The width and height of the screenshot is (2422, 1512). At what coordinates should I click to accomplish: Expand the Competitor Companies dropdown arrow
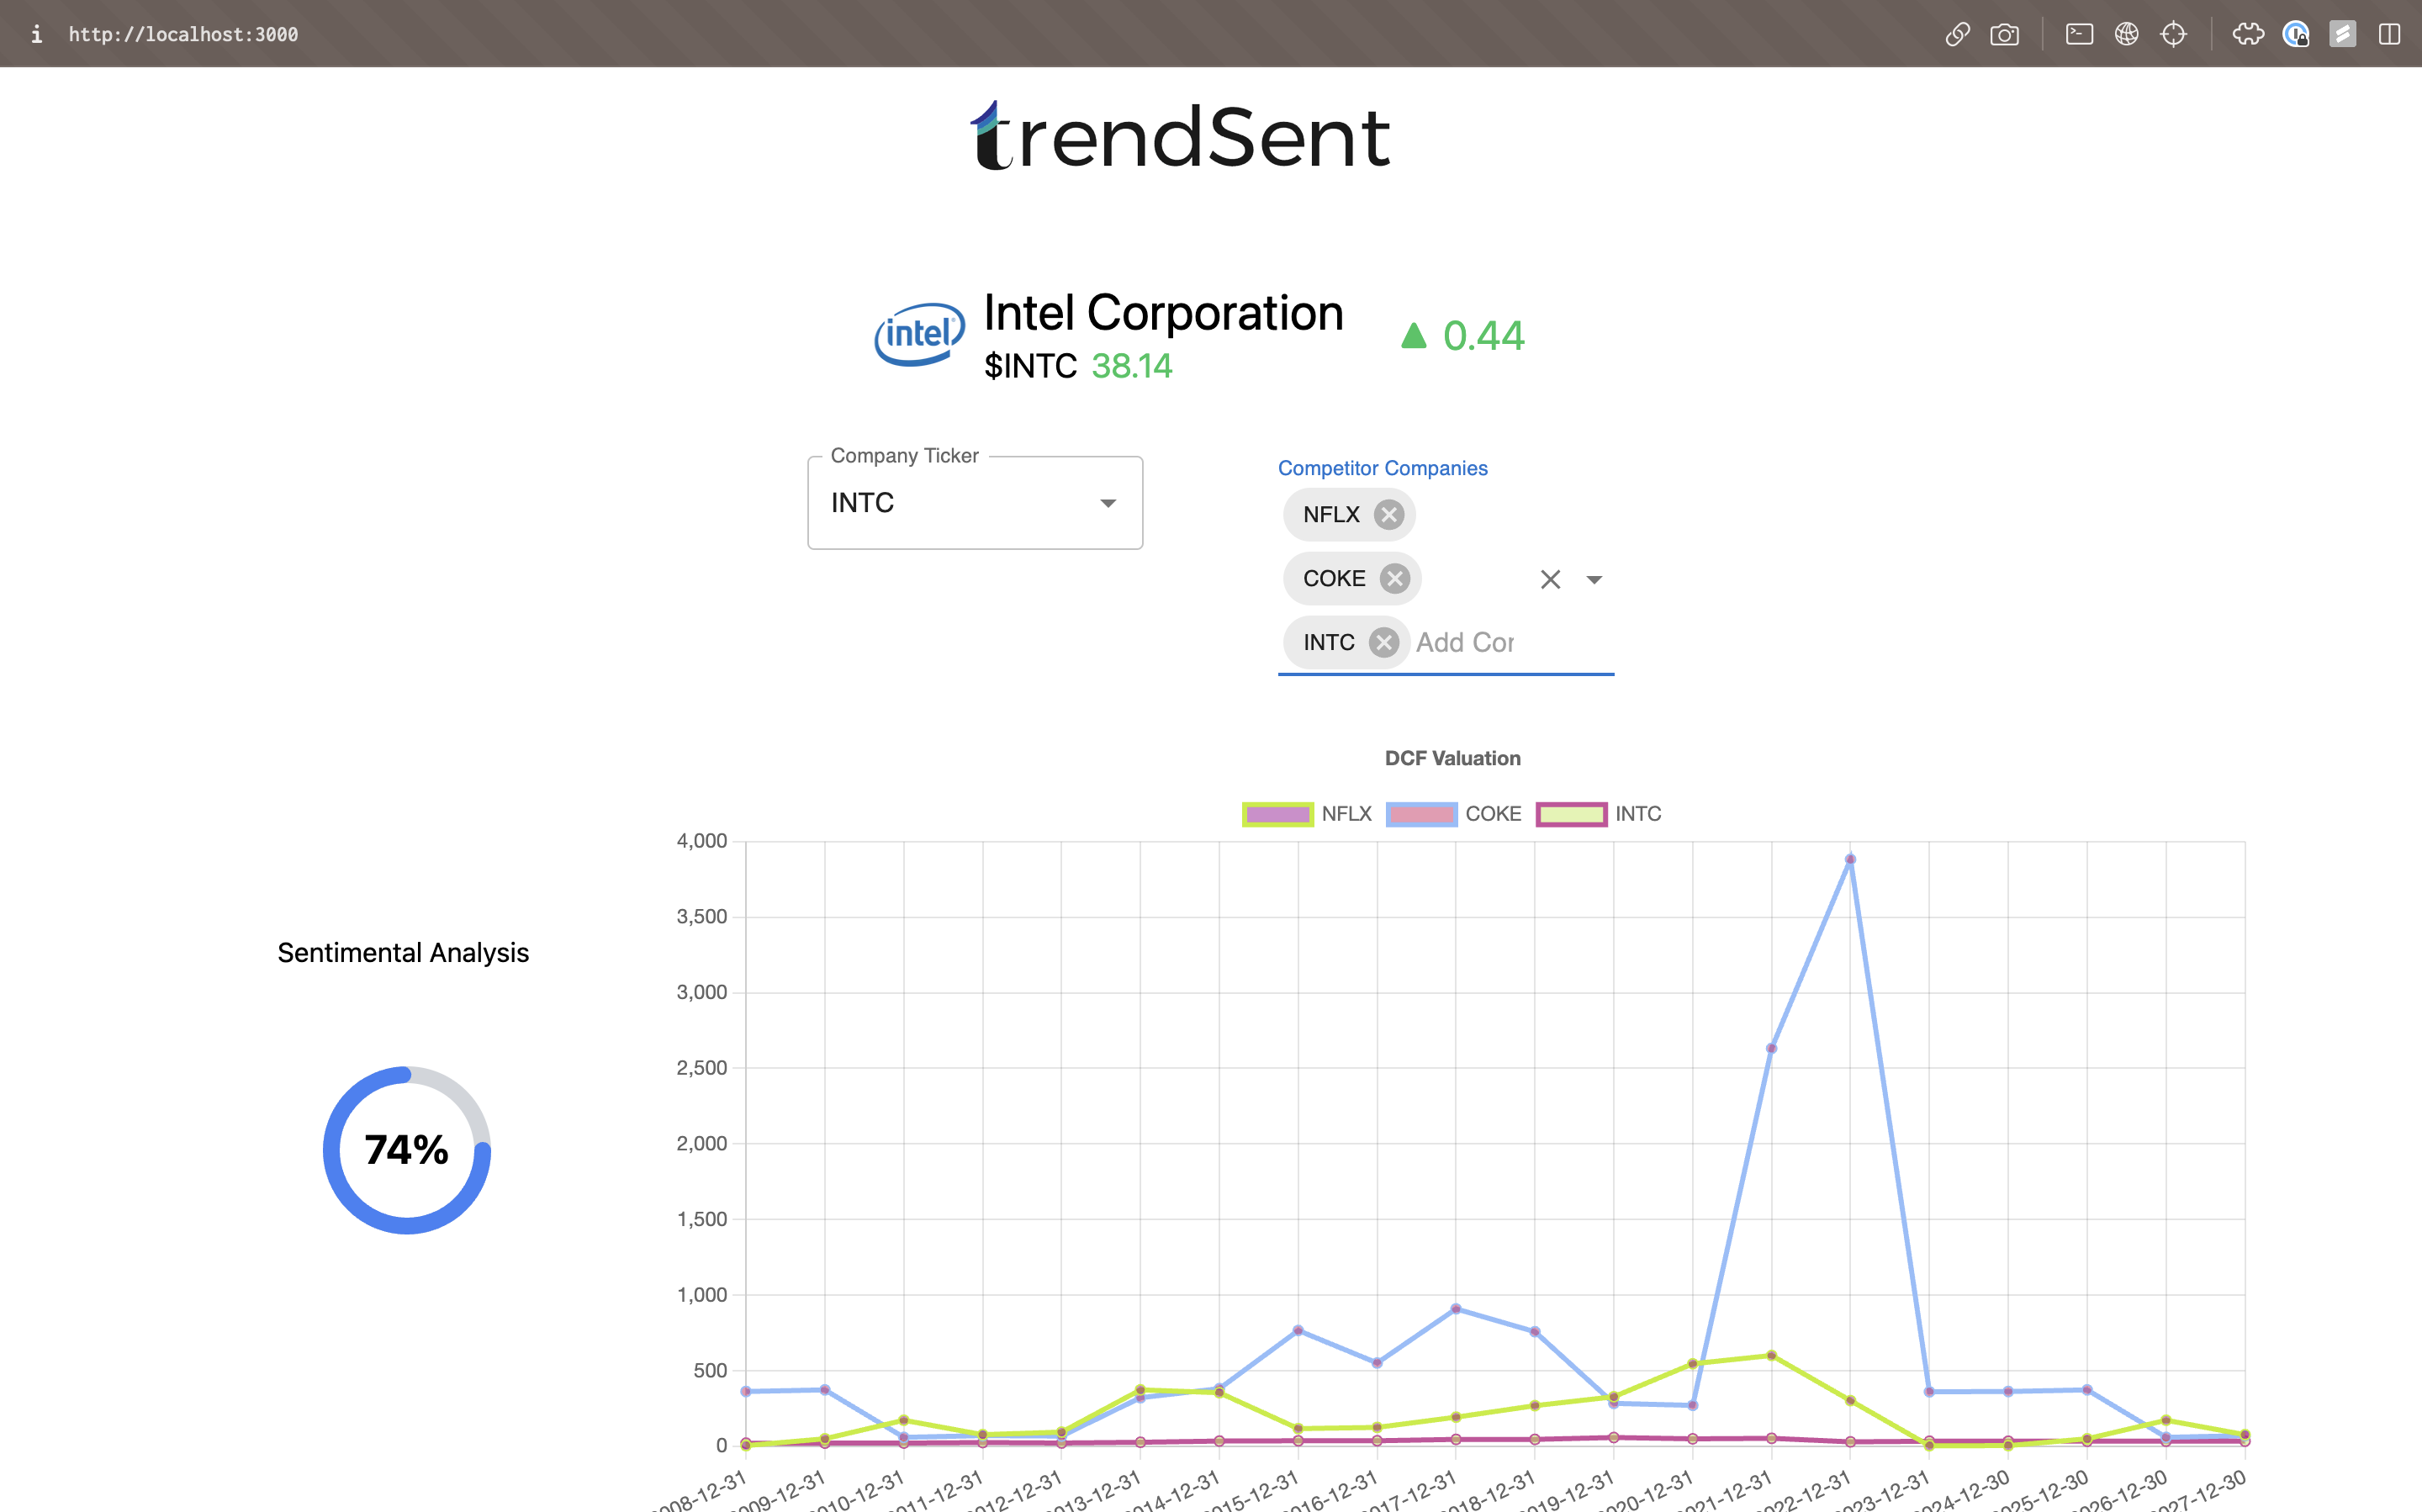click(x=1594, y=580)
